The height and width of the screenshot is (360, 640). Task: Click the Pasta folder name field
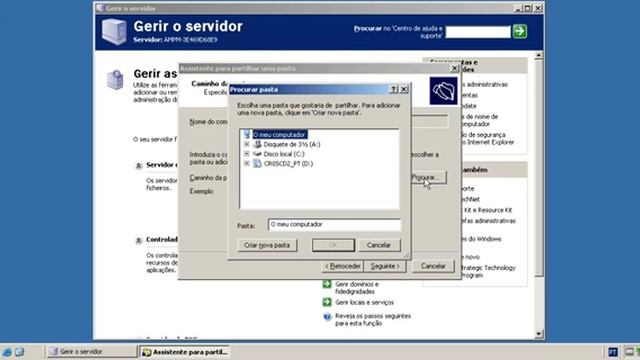[334, 224]
